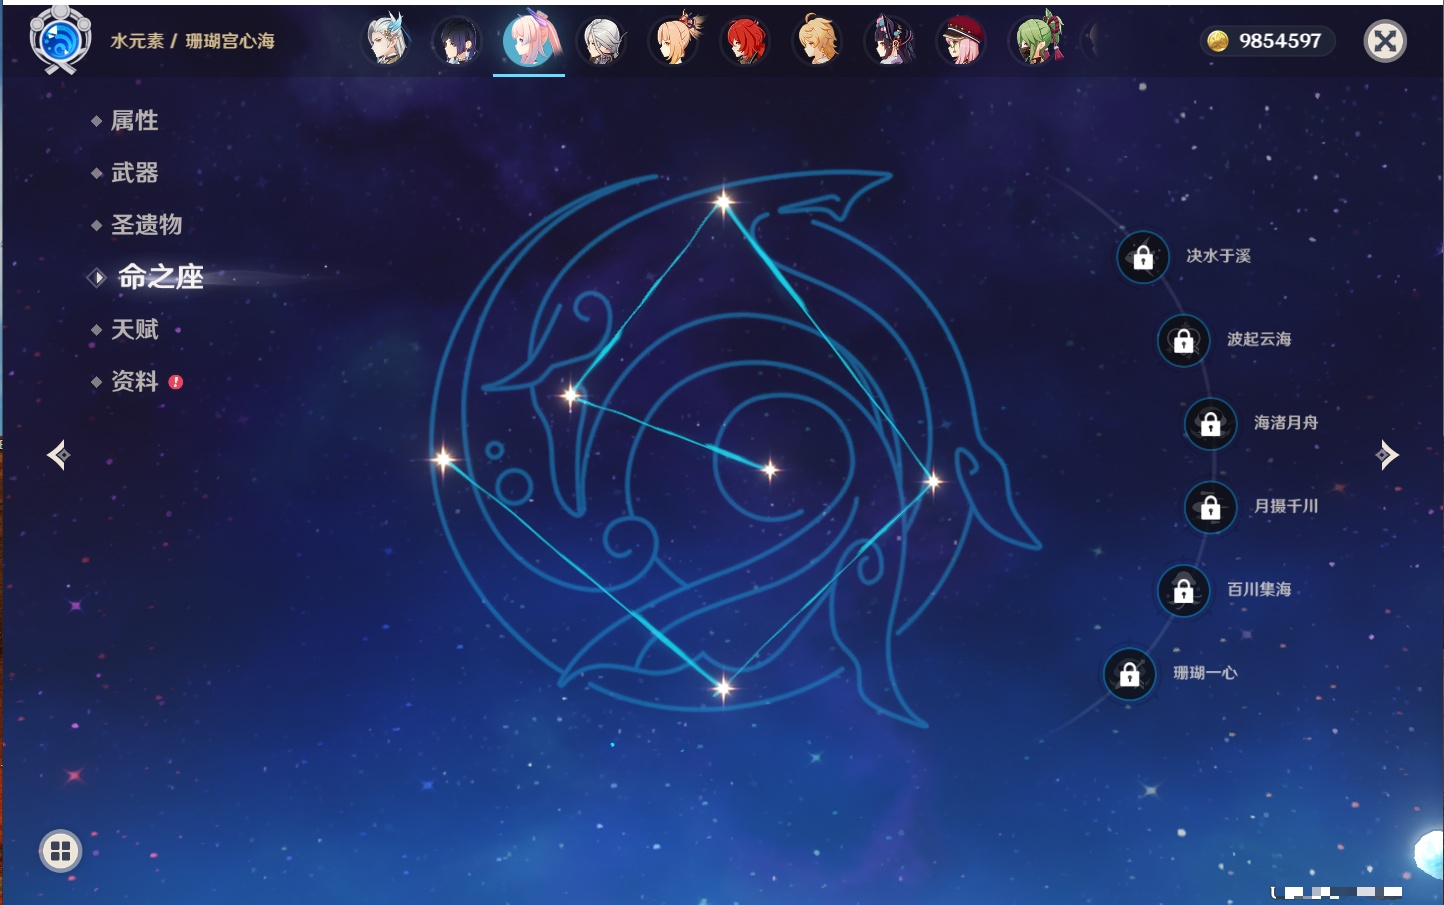Select the Neuvillette avatar with white-blue hair
The image size is (1444, 905).
coord(386,40)
